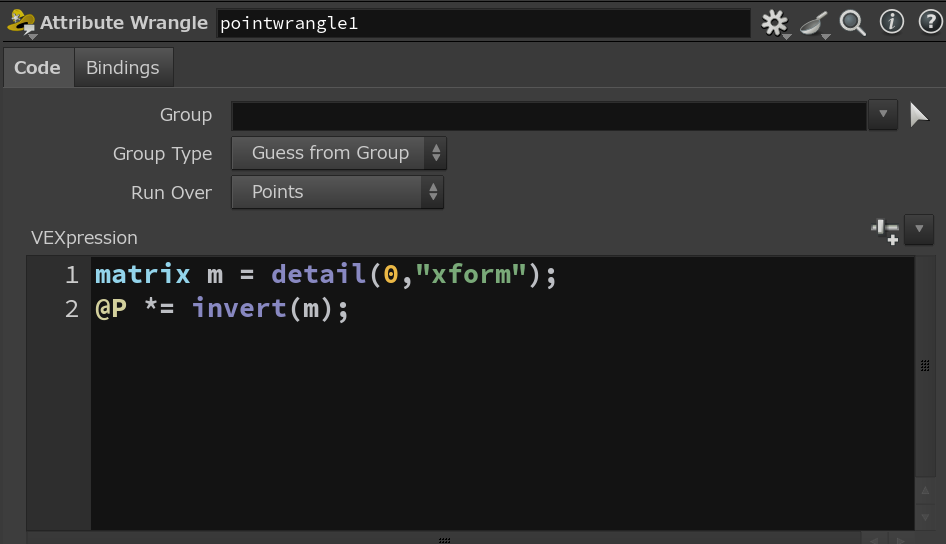The width and height of the screenshot is (946, 544).
Task: Expand the Group field dropdown arrow
Action: pos(882,115)
